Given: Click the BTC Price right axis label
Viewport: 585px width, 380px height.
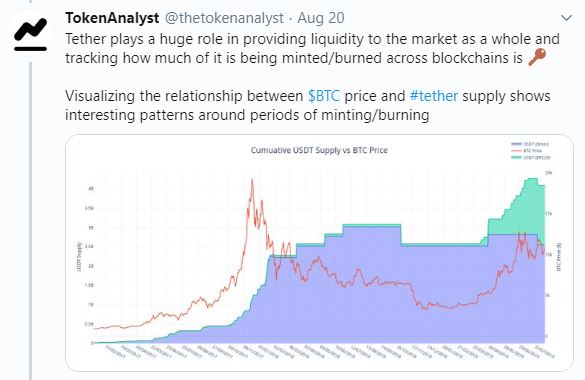Looking at the screenshot, I should pos(559,257).
